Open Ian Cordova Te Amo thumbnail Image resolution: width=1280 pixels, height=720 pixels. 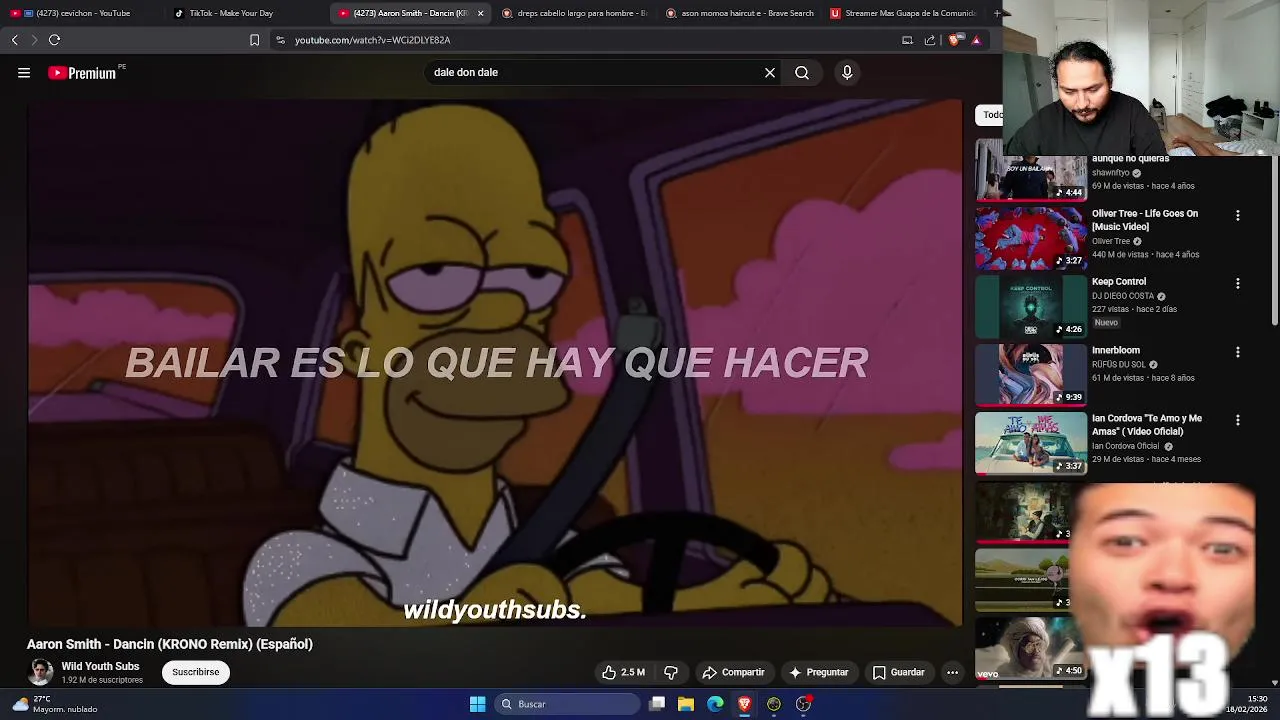1031,443
